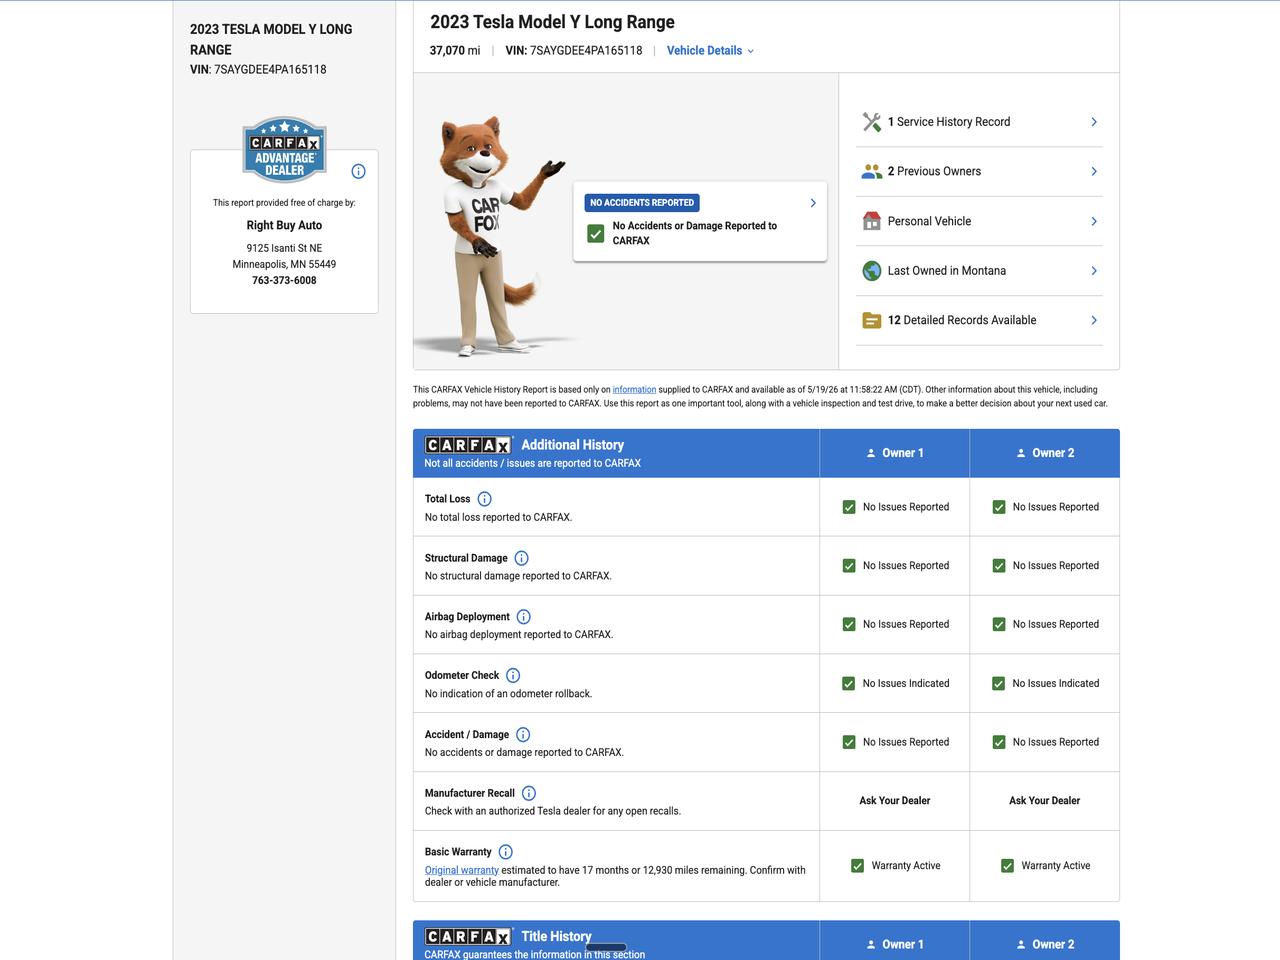Screen dimensions: 1280x960
Task: Open dealer info tooltip beside Advantage Dealer badge
Action: 359,171
